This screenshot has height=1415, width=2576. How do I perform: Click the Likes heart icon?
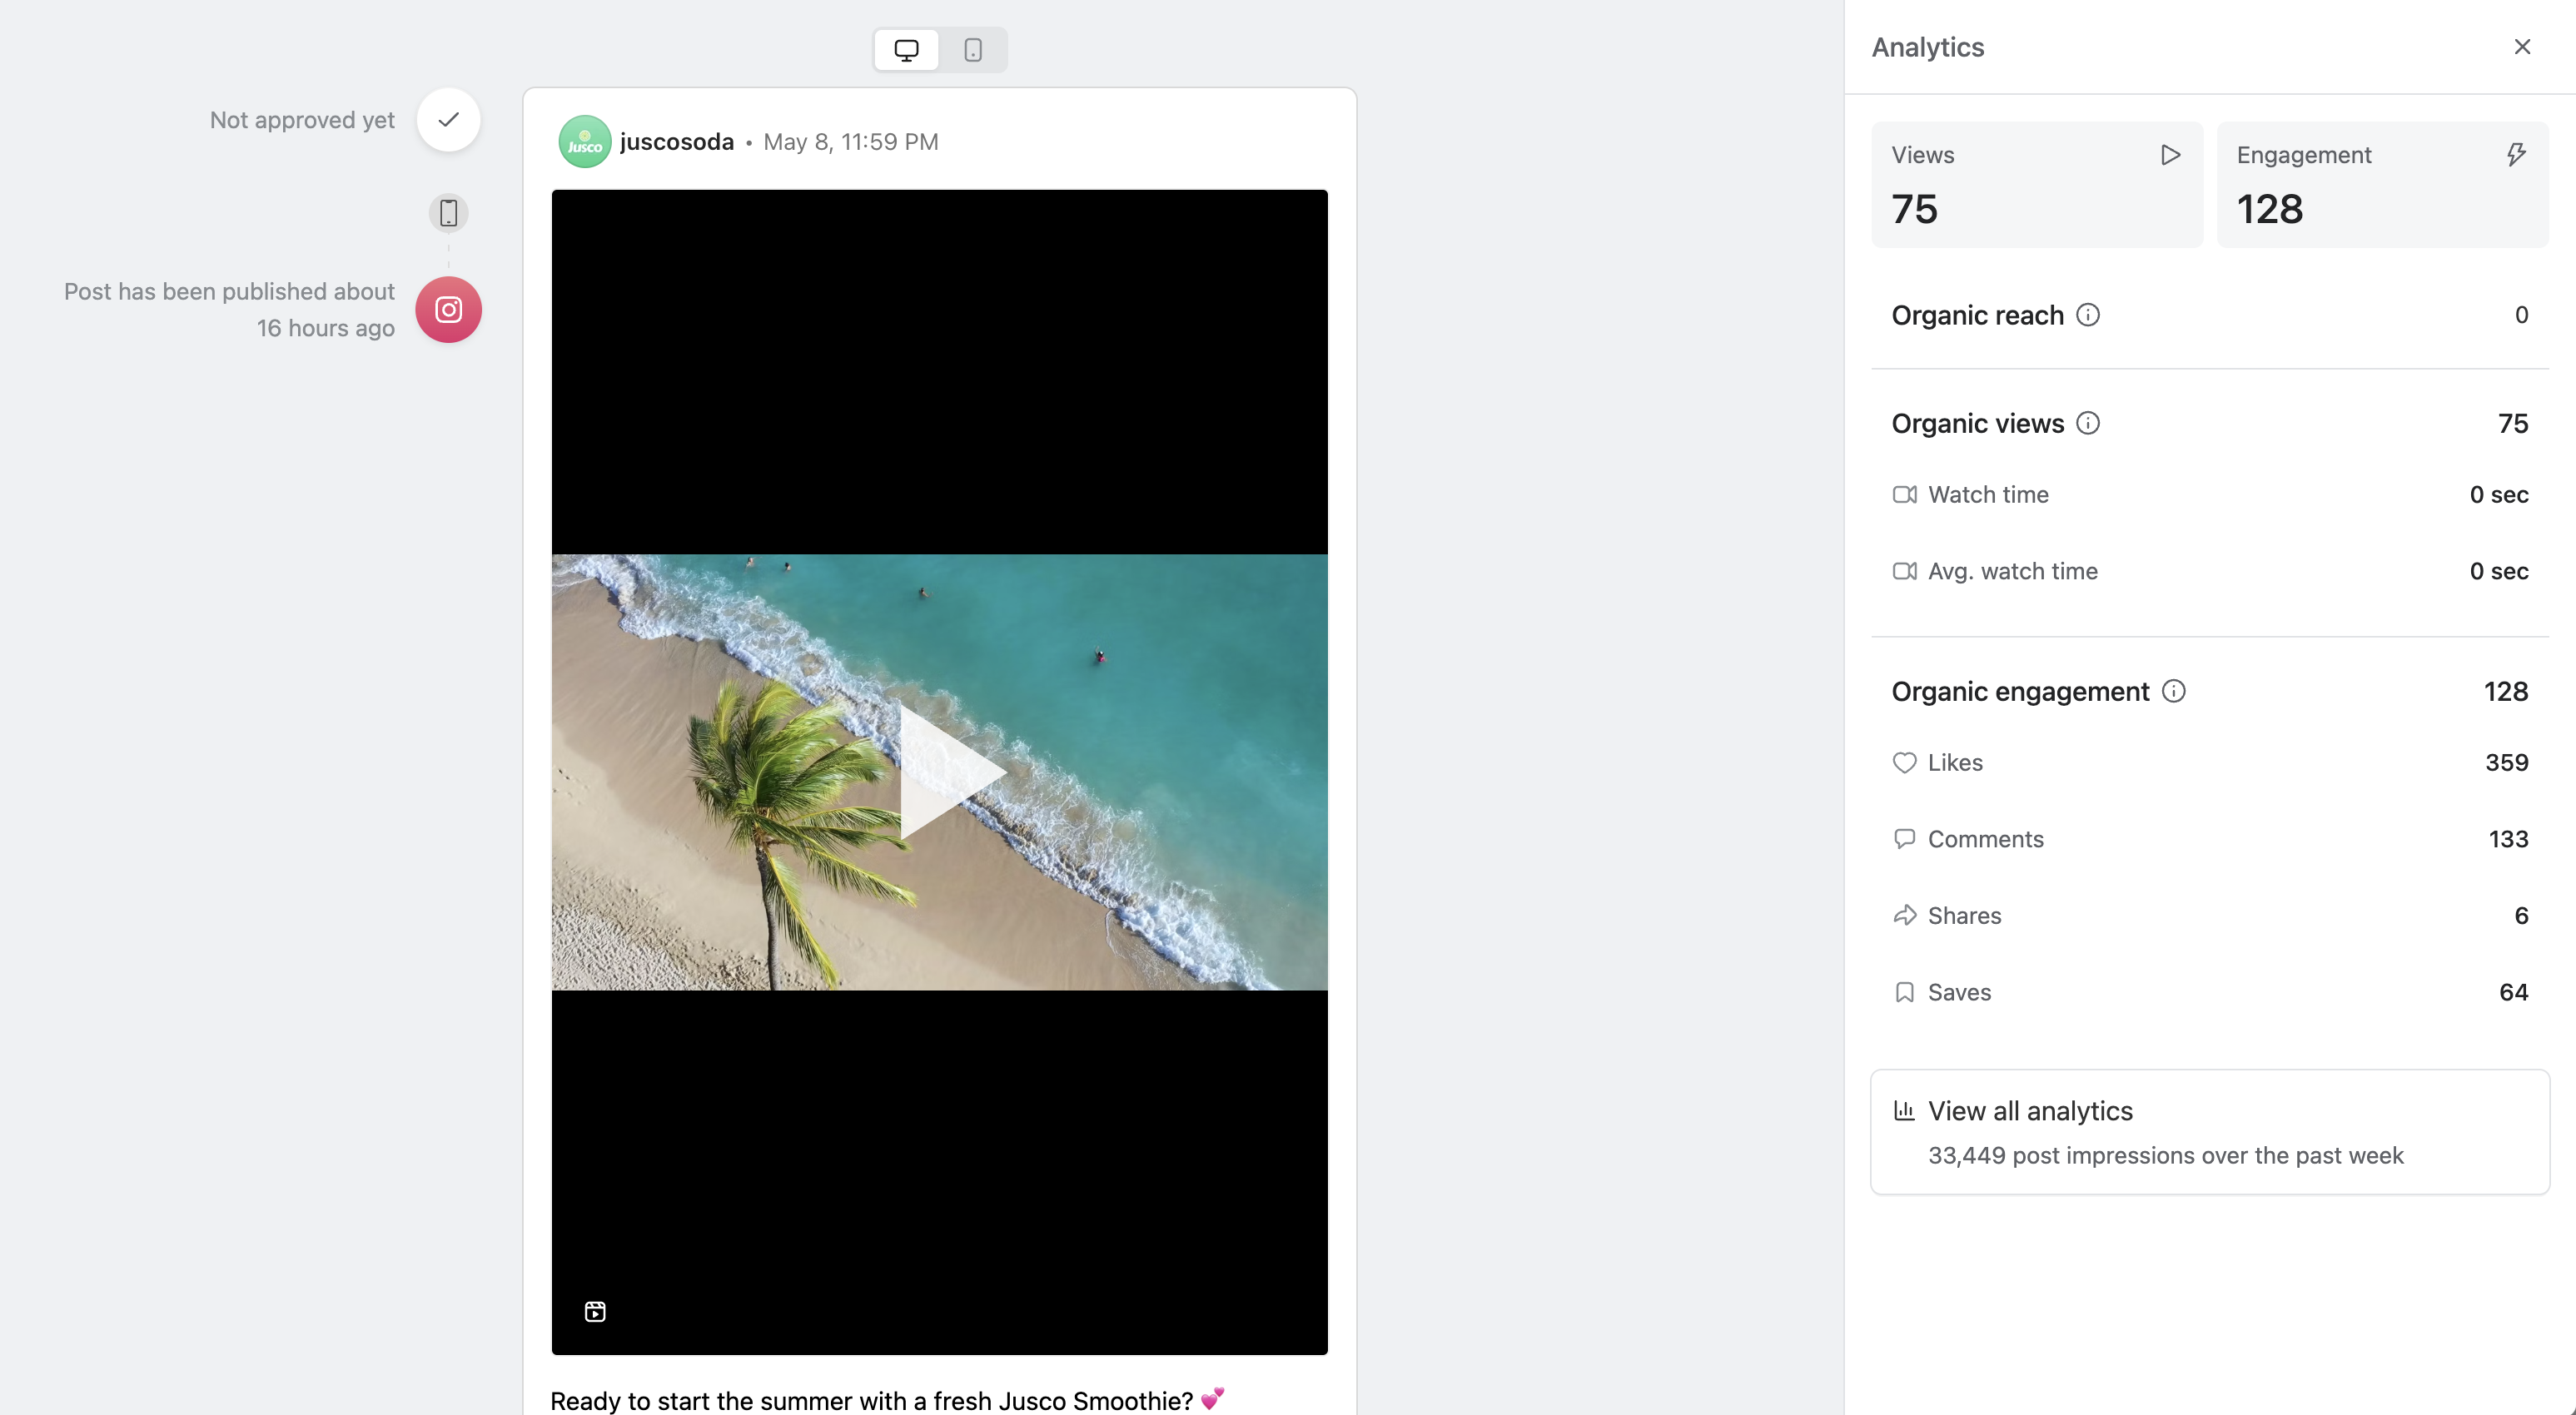[x=1904, y=763]
